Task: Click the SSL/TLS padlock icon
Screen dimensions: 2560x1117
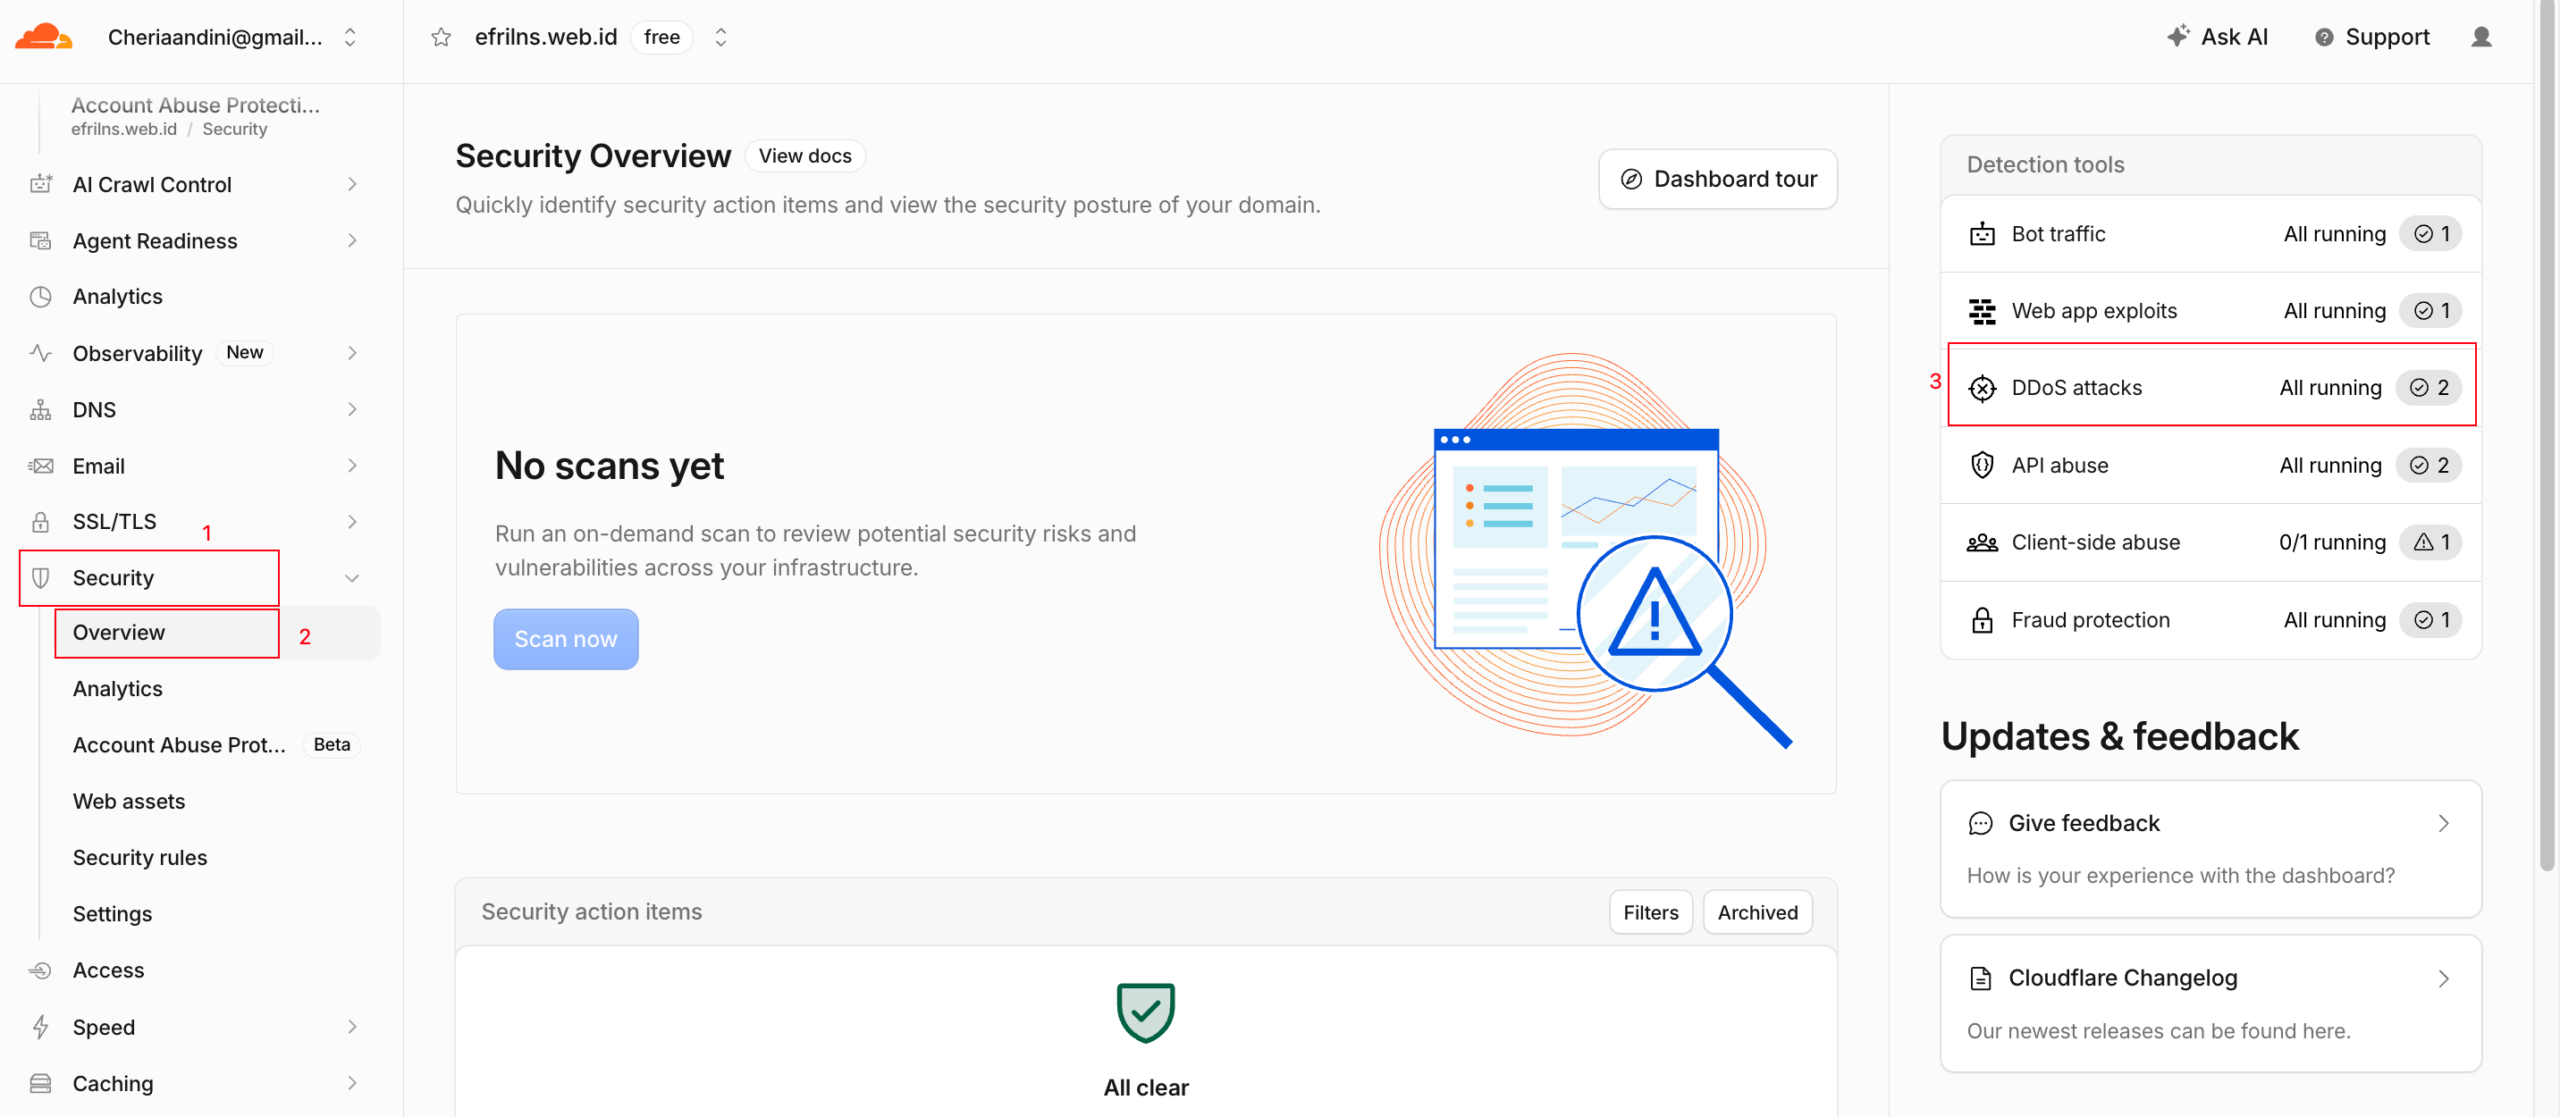Action: point(41,522)
